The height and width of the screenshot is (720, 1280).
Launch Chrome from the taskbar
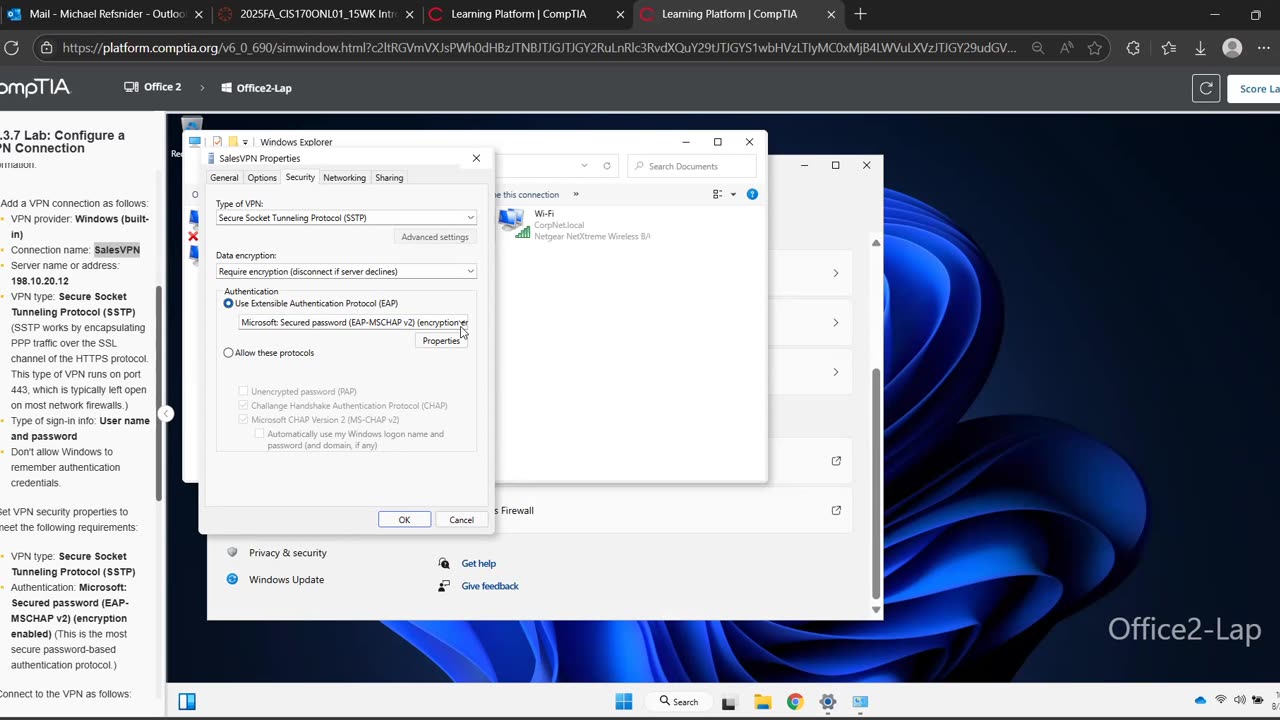tap(795, 702)
